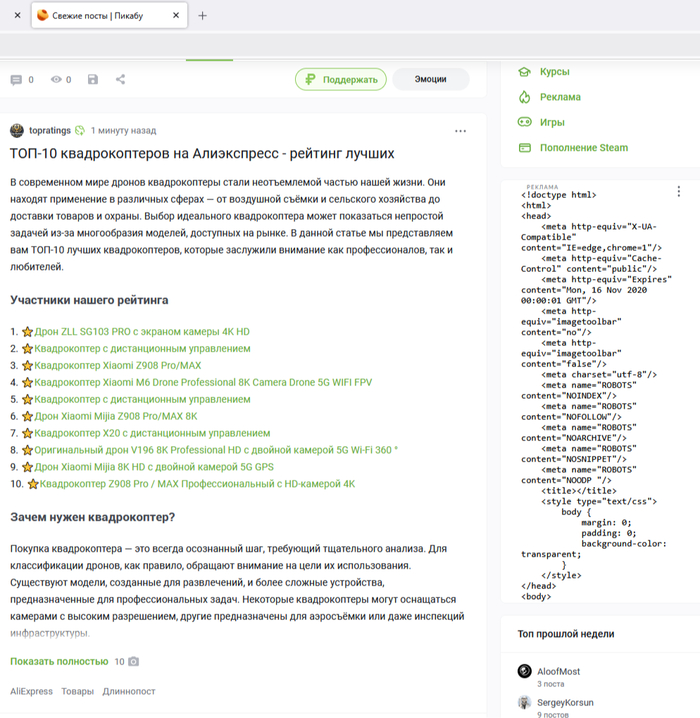This screenshot has height=718, width=700.
Task: Click the РЕКЛАМА ad label
Action: point(542,187)
